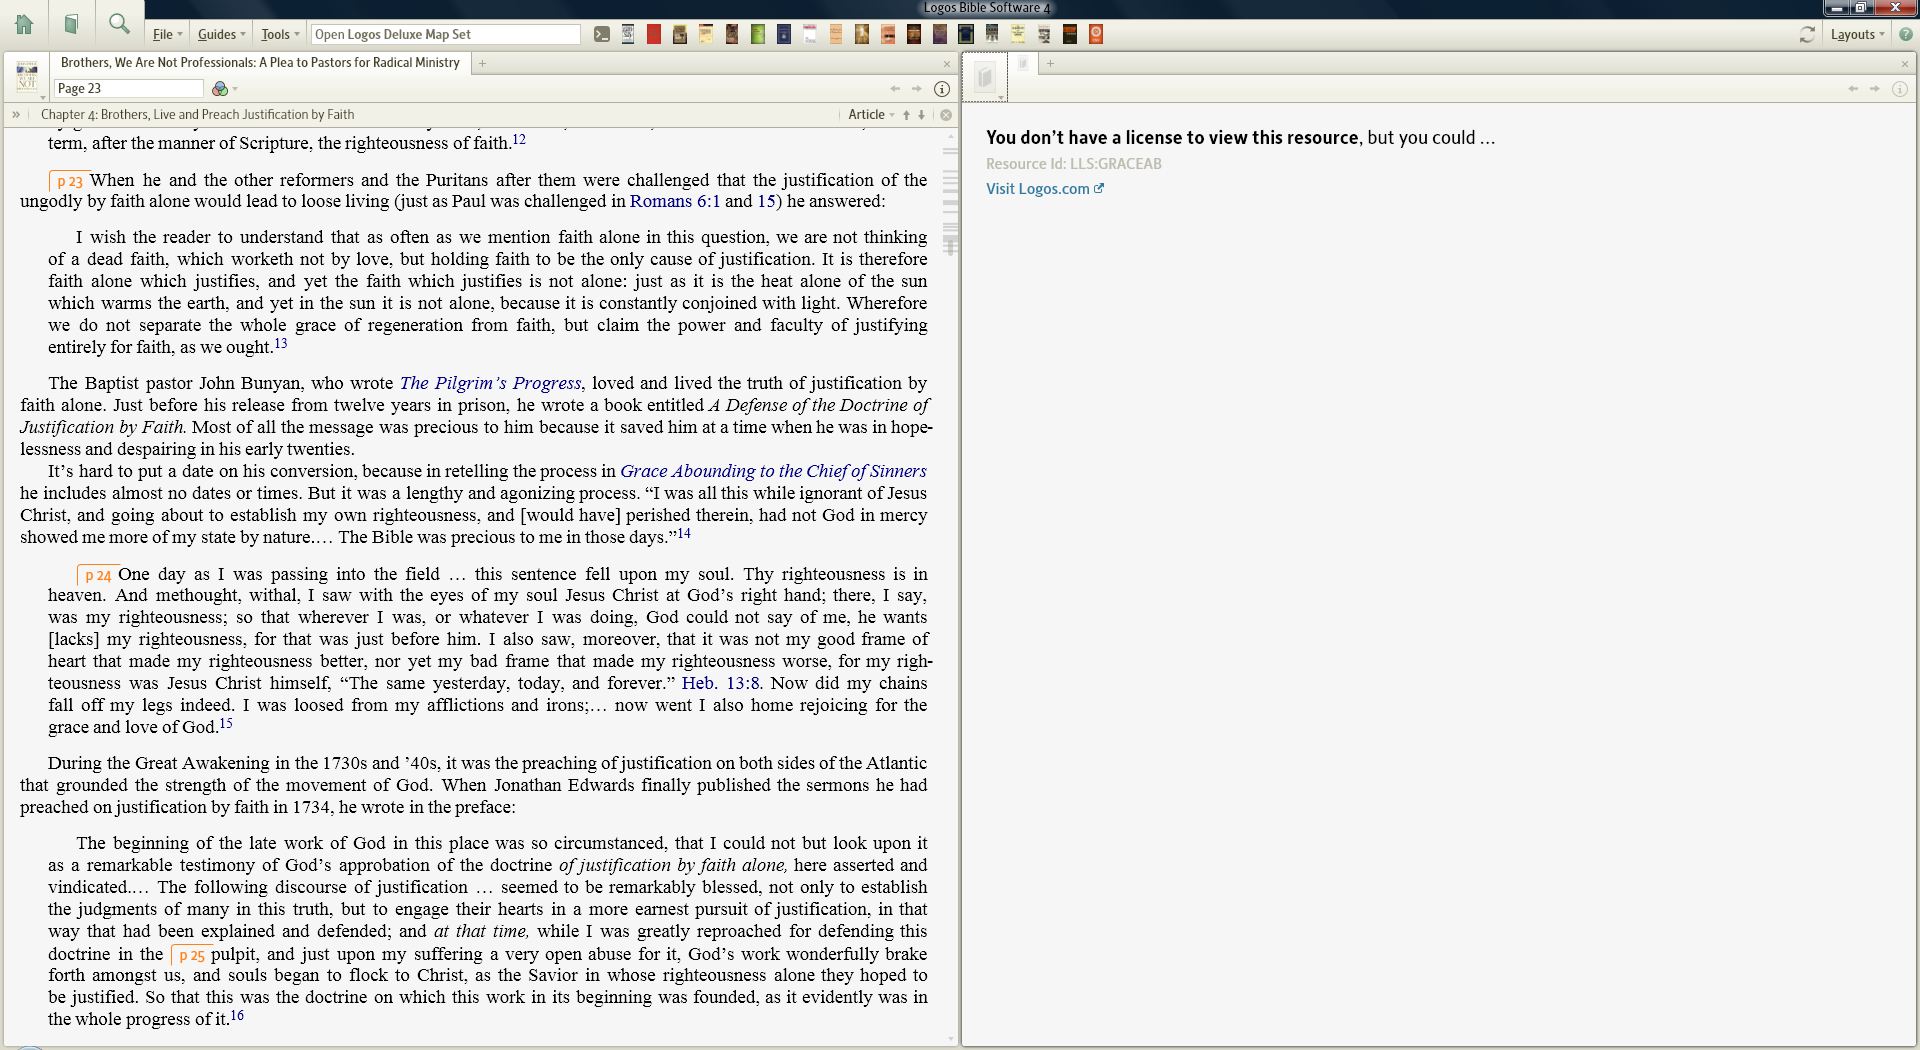Screen dimensions: 1920x1050
Task: Select the Brothers, We Are Not Professionals tab
Action: (260, 62)
